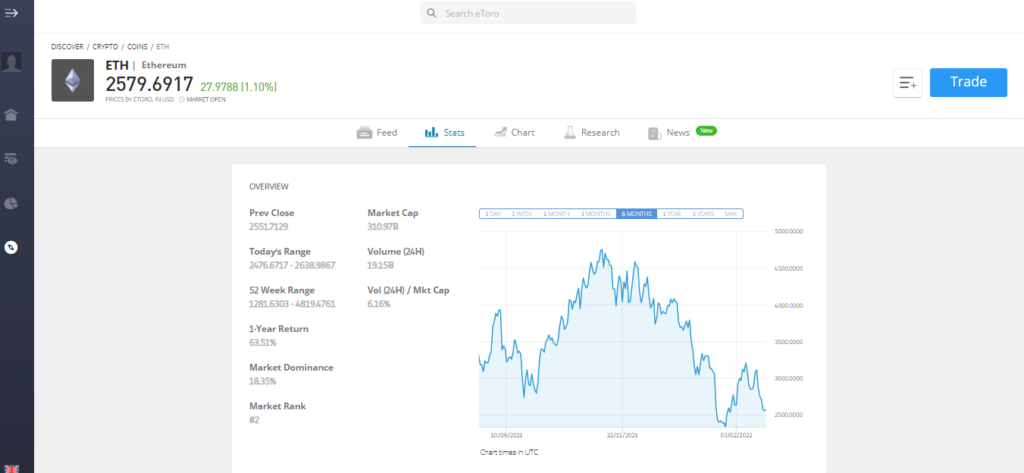Click the DISCOVER breadcrumb link
1024x473 pixels.
[67, 47]
